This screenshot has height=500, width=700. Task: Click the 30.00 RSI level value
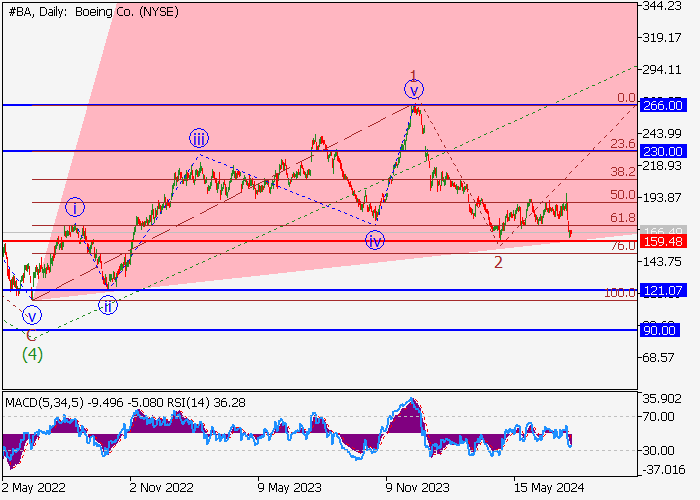658,451
